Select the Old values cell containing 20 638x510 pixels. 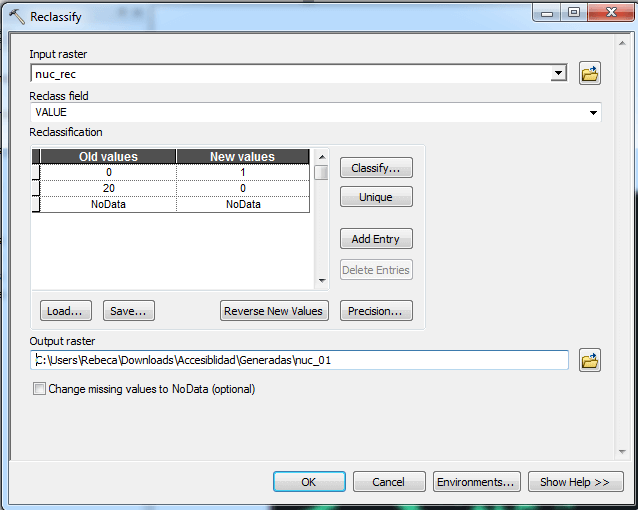pos(108,188)
